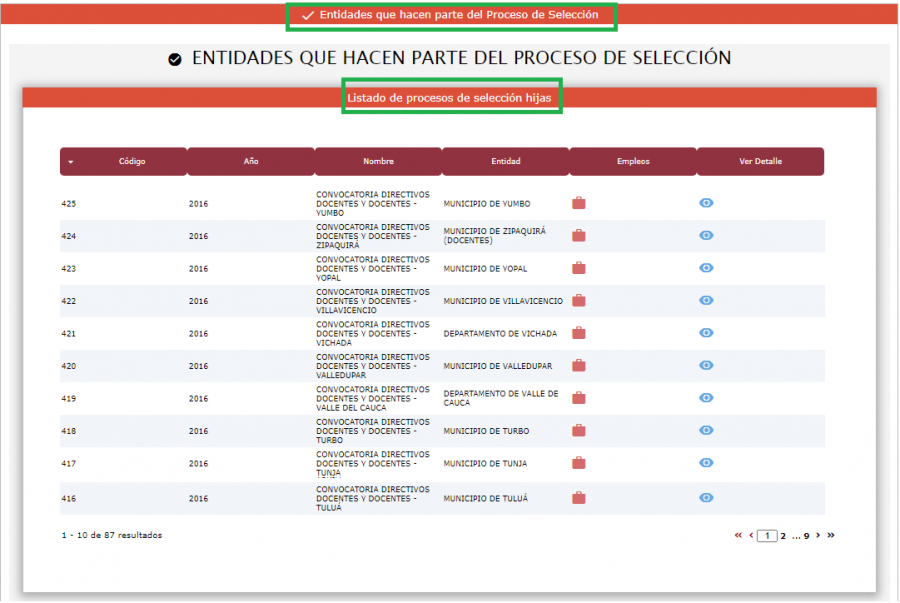
Task: Select the briefcase icon for MUNICIPIO DE TULUÁ
Action: click(578, 497)
